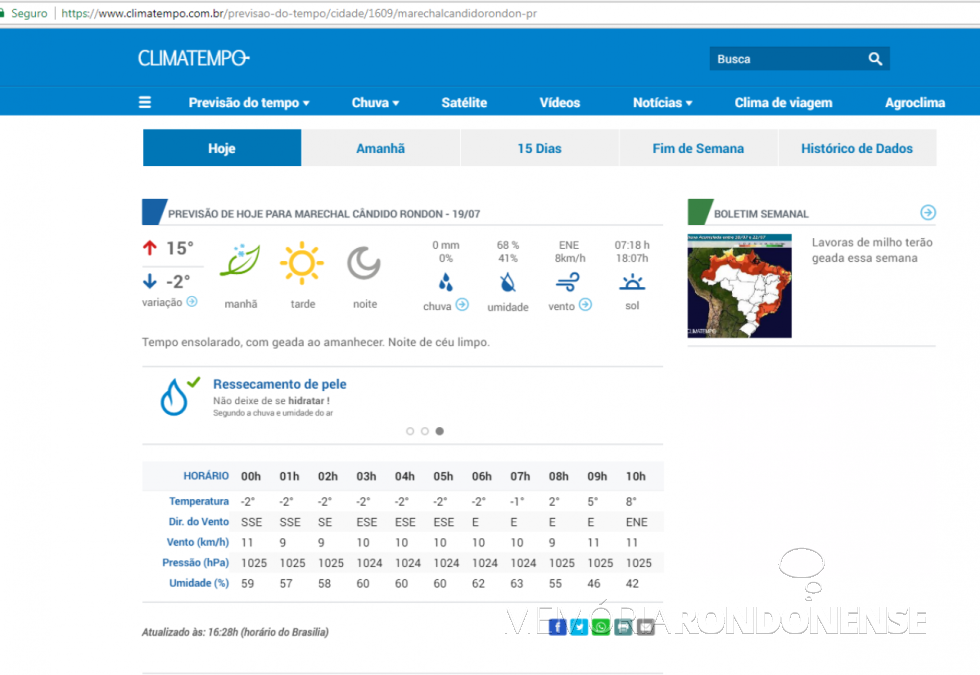Viewport: 980px width, 675px height.
Task: Select the manhã weather icon
Action: (x=240, y=263)
